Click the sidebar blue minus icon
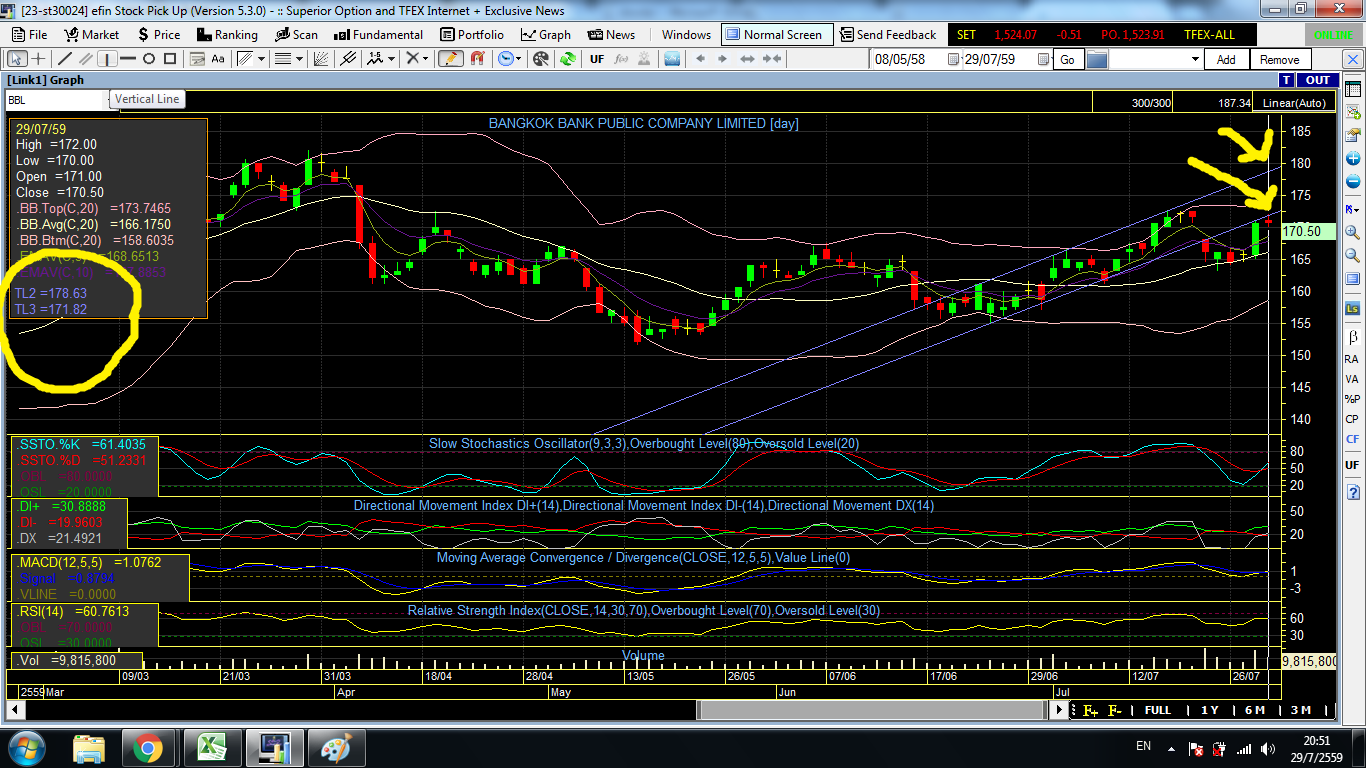Screen dimensions: 1366x768 click(x=1352, y=182)
